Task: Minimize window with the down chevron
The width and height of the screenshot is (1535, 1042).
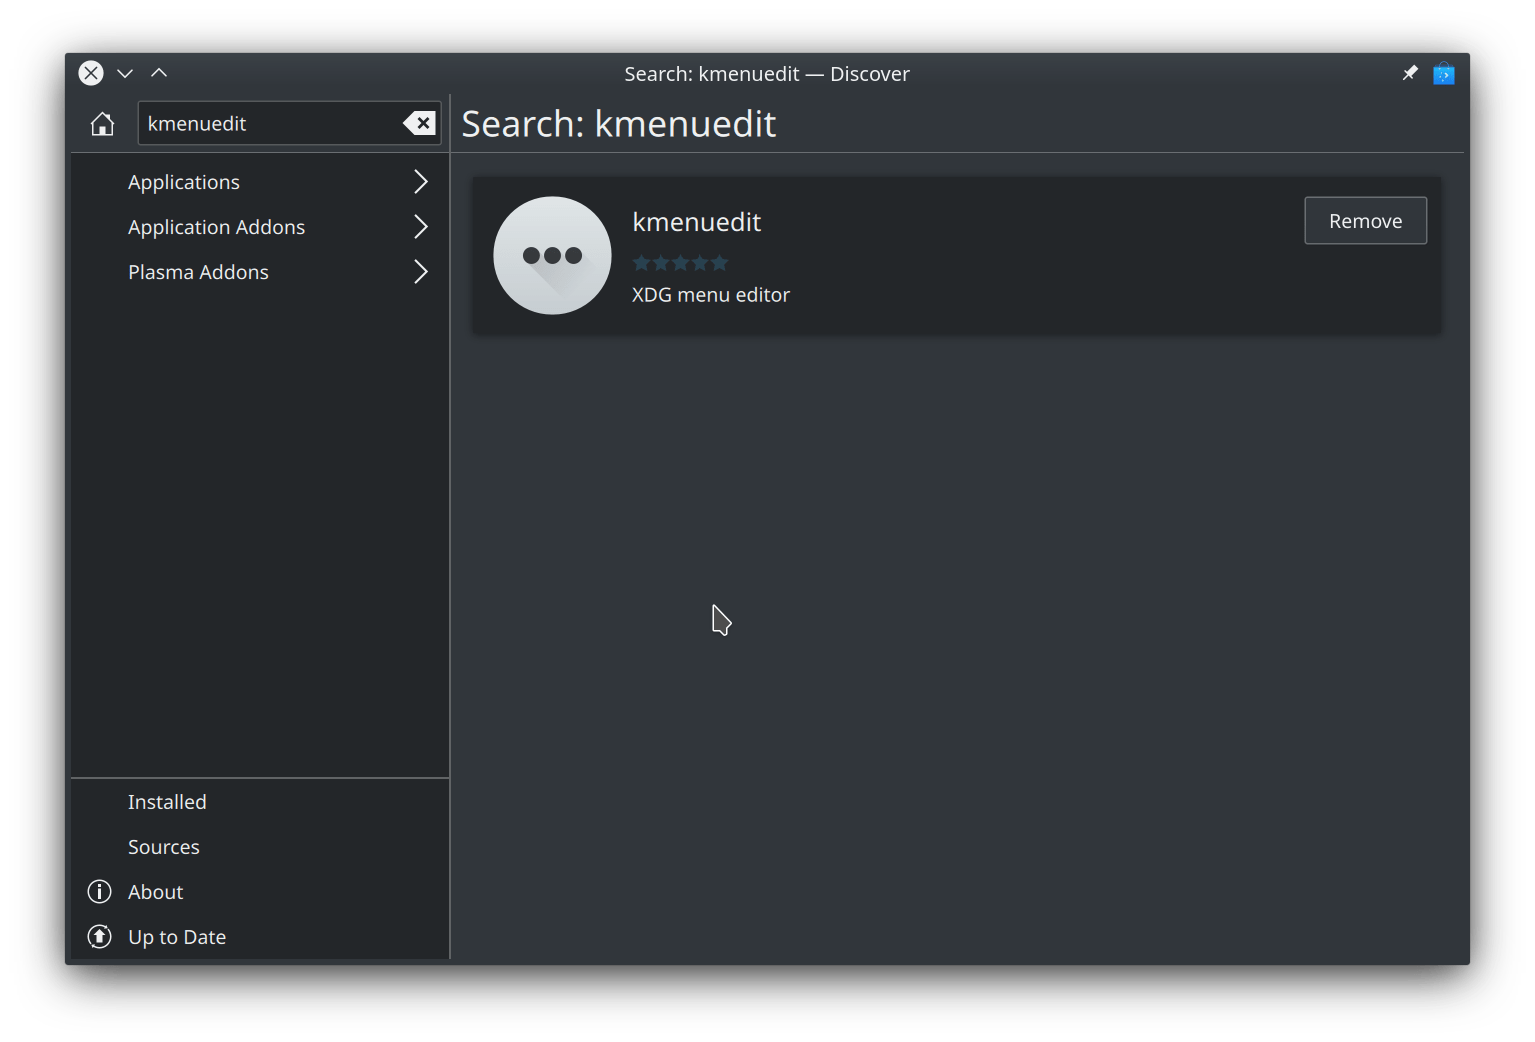Action: coord(125,73)
